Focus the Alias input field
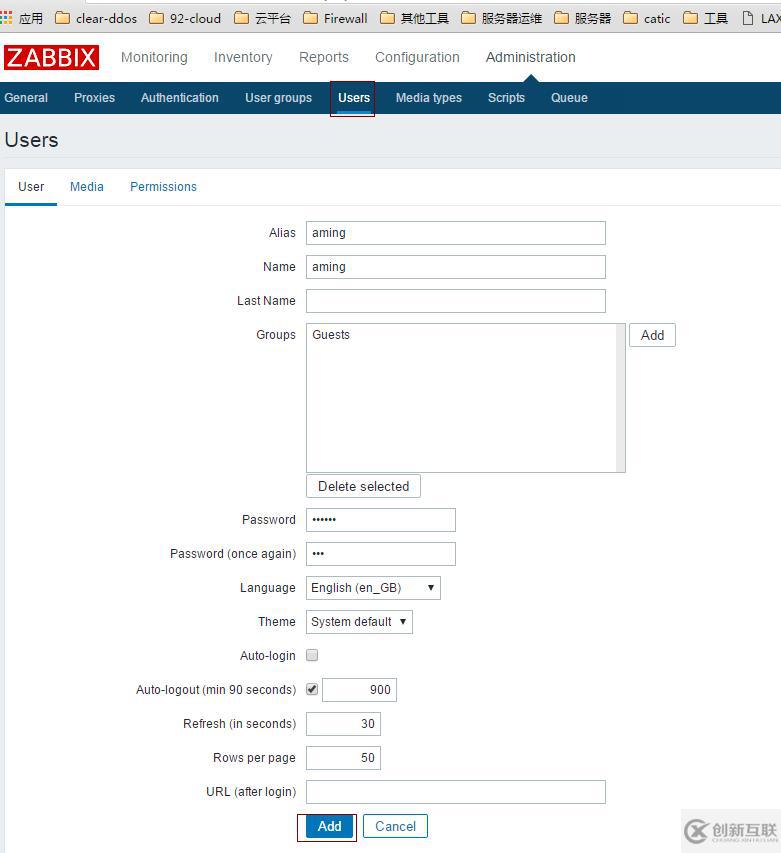781x853 pixels. click(456, 233)
